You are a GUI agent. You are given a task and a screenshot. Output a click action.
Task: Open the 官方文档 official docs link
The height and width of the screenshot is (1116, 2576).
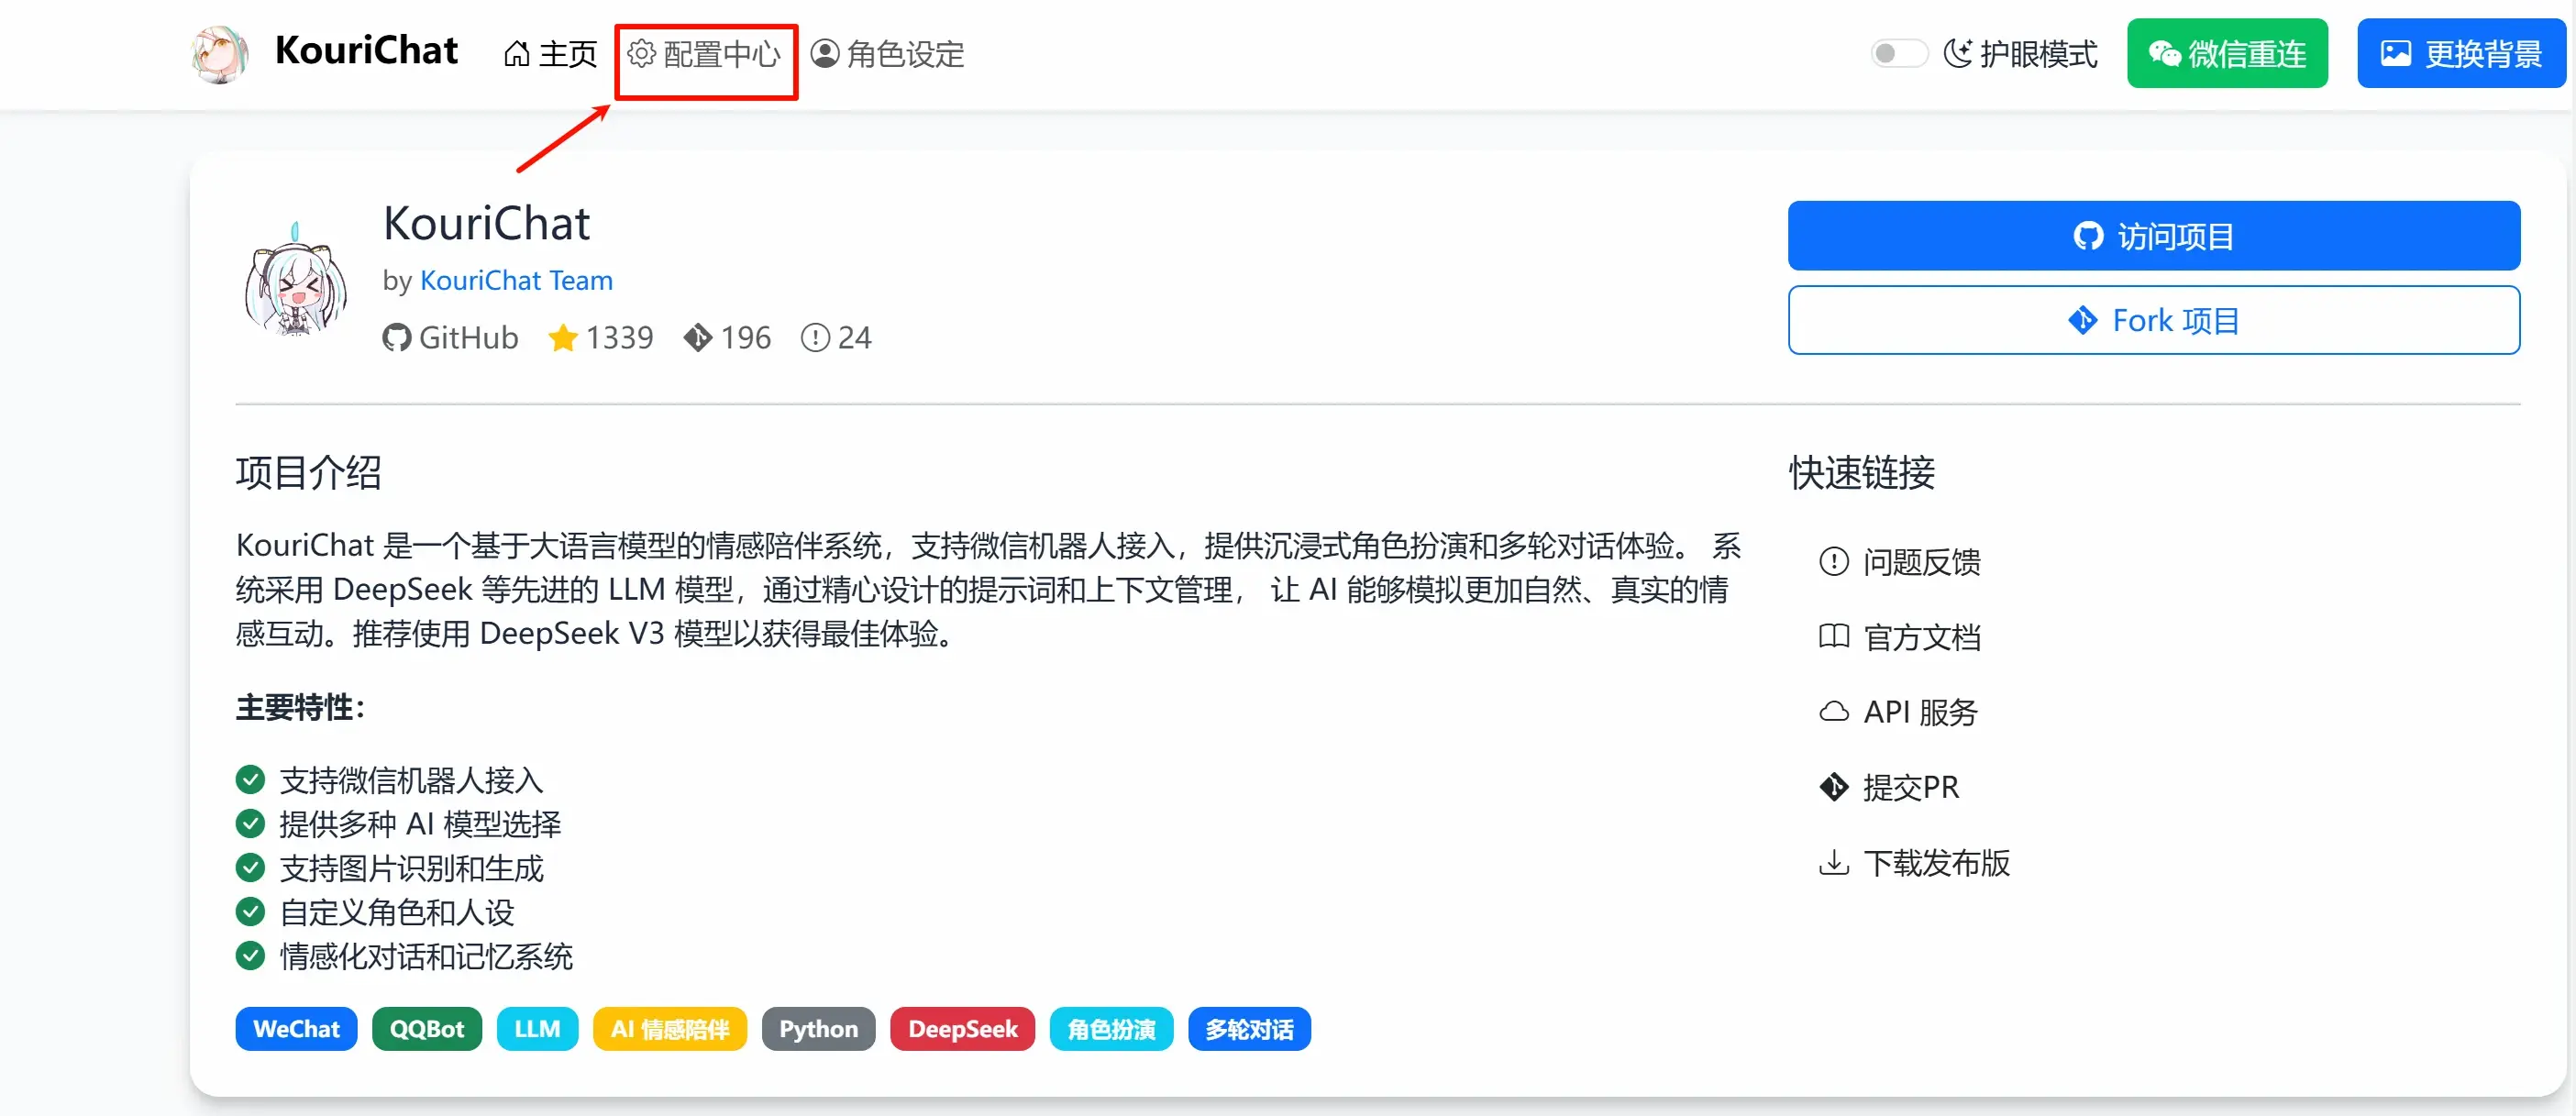point(1920,637)
